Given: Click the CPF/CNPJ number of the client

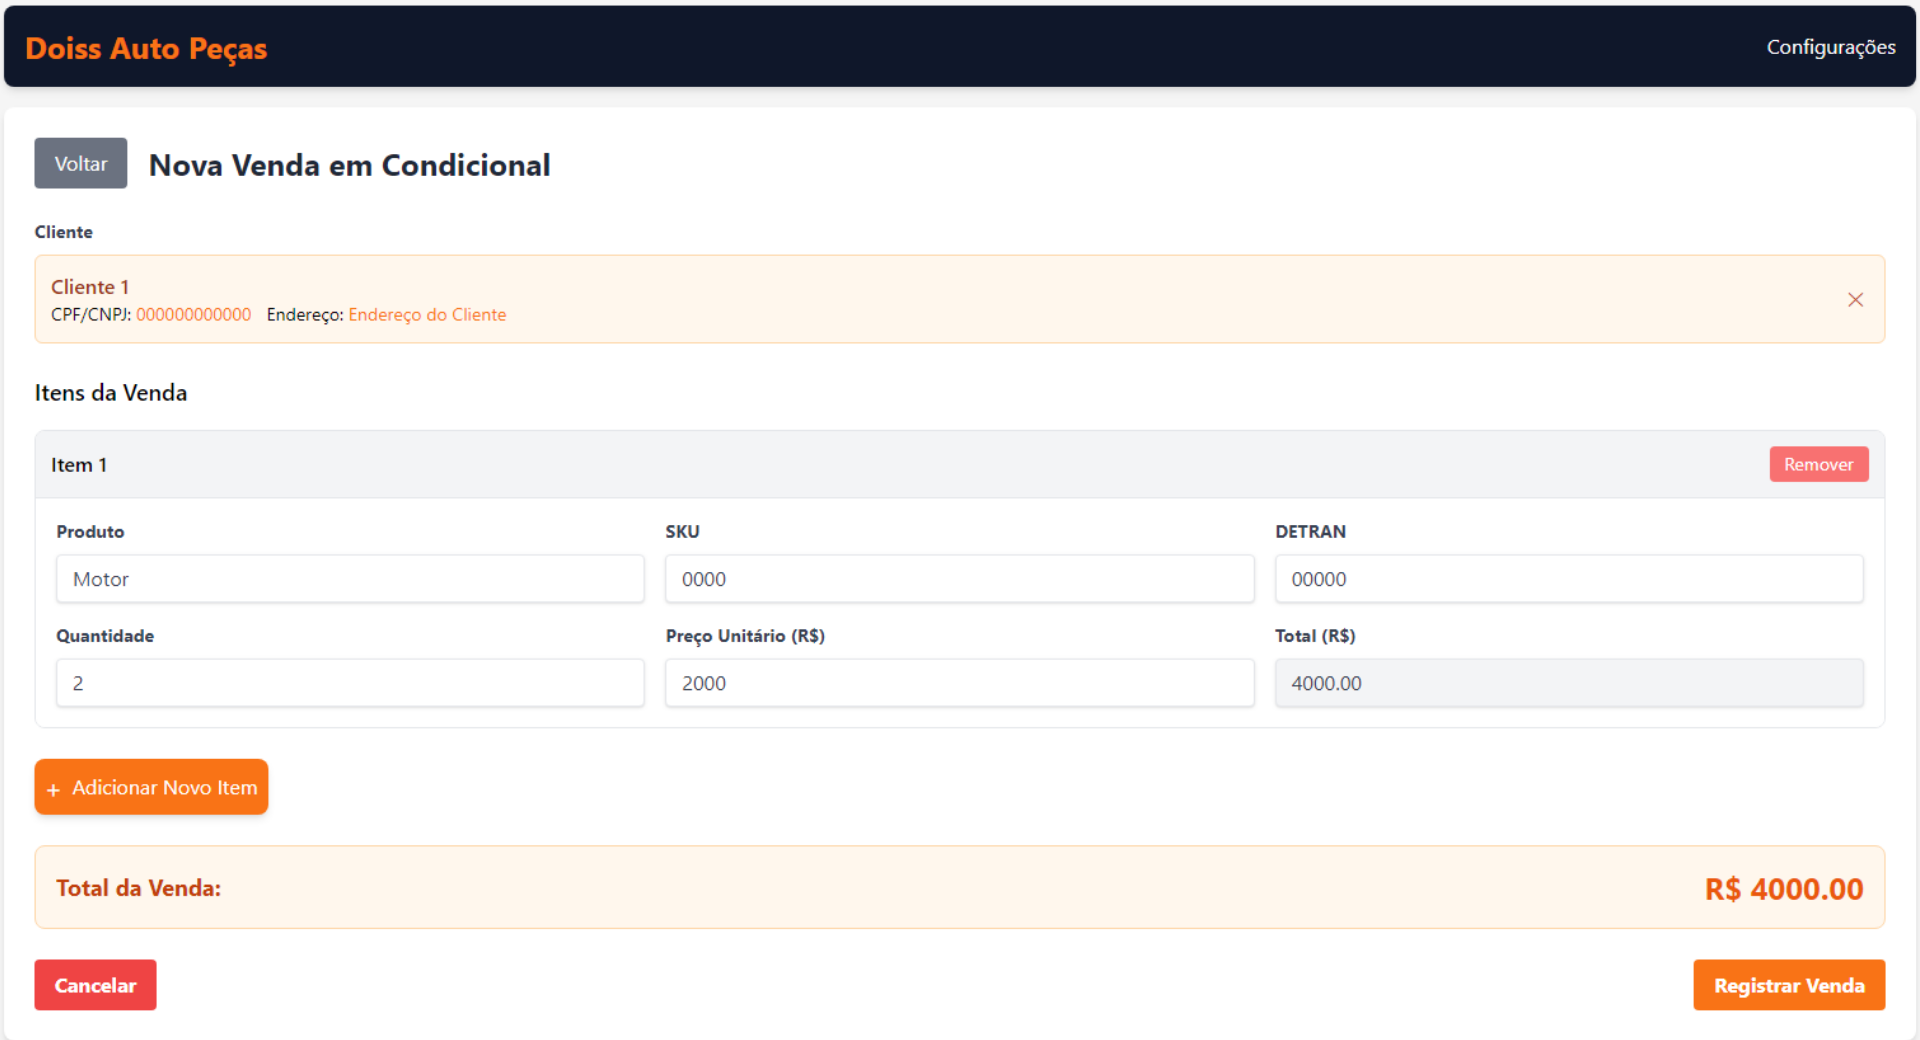Looking at the screenshot, I should [x=193, y=315].
